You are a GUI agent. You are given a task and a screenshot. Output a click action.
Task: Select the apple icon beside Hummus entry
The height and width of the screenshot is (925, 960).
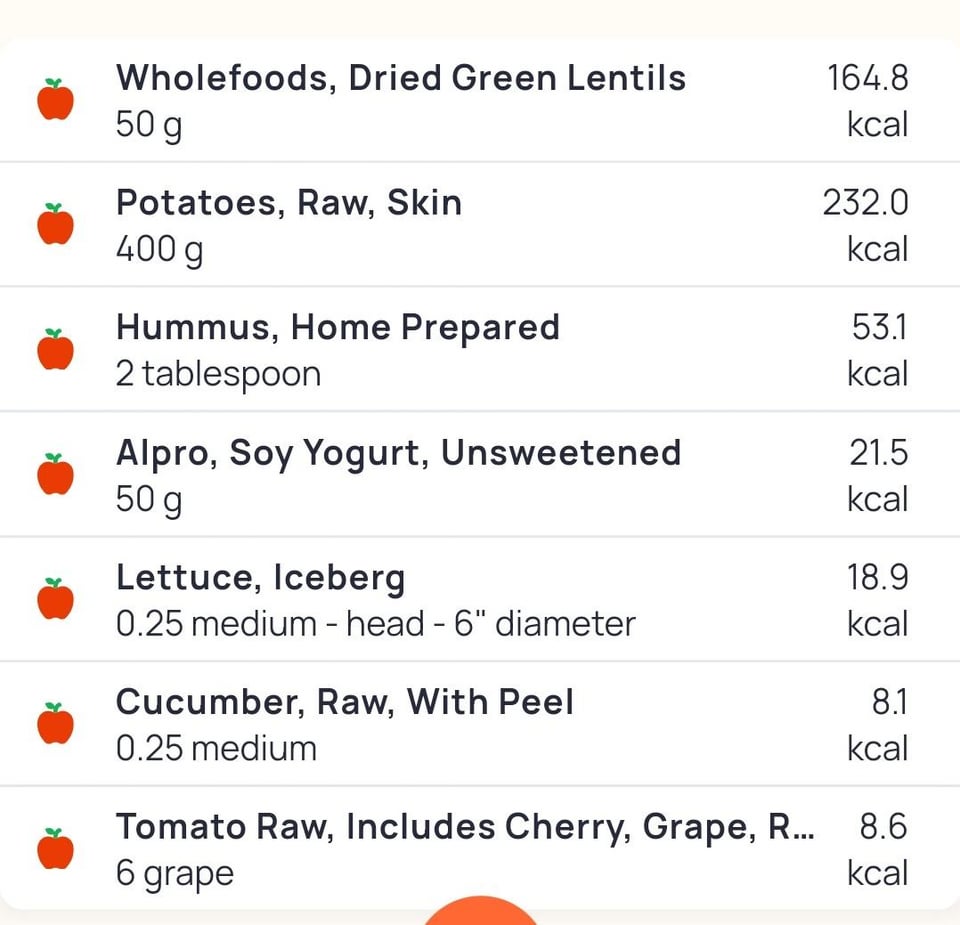(56, 350)
